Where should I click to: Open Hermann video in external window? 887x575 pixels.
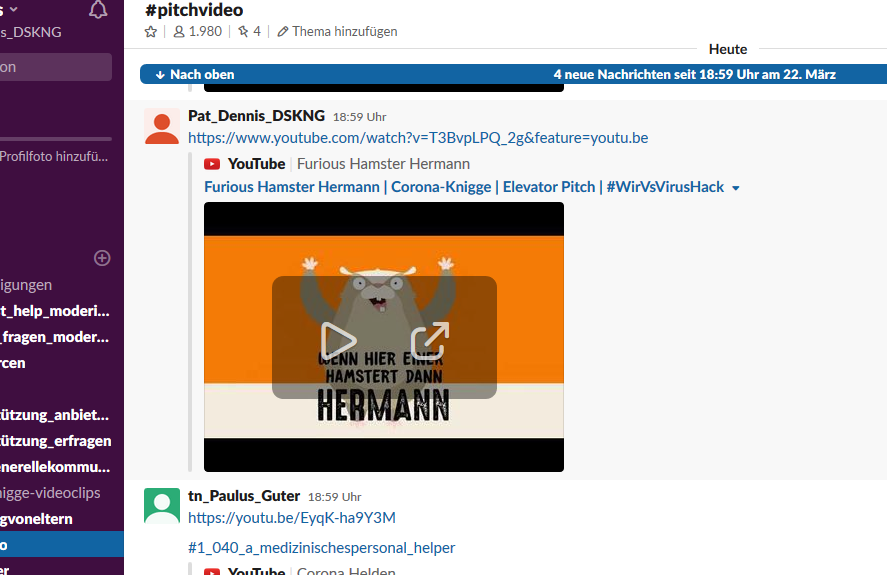coord(430,341)
